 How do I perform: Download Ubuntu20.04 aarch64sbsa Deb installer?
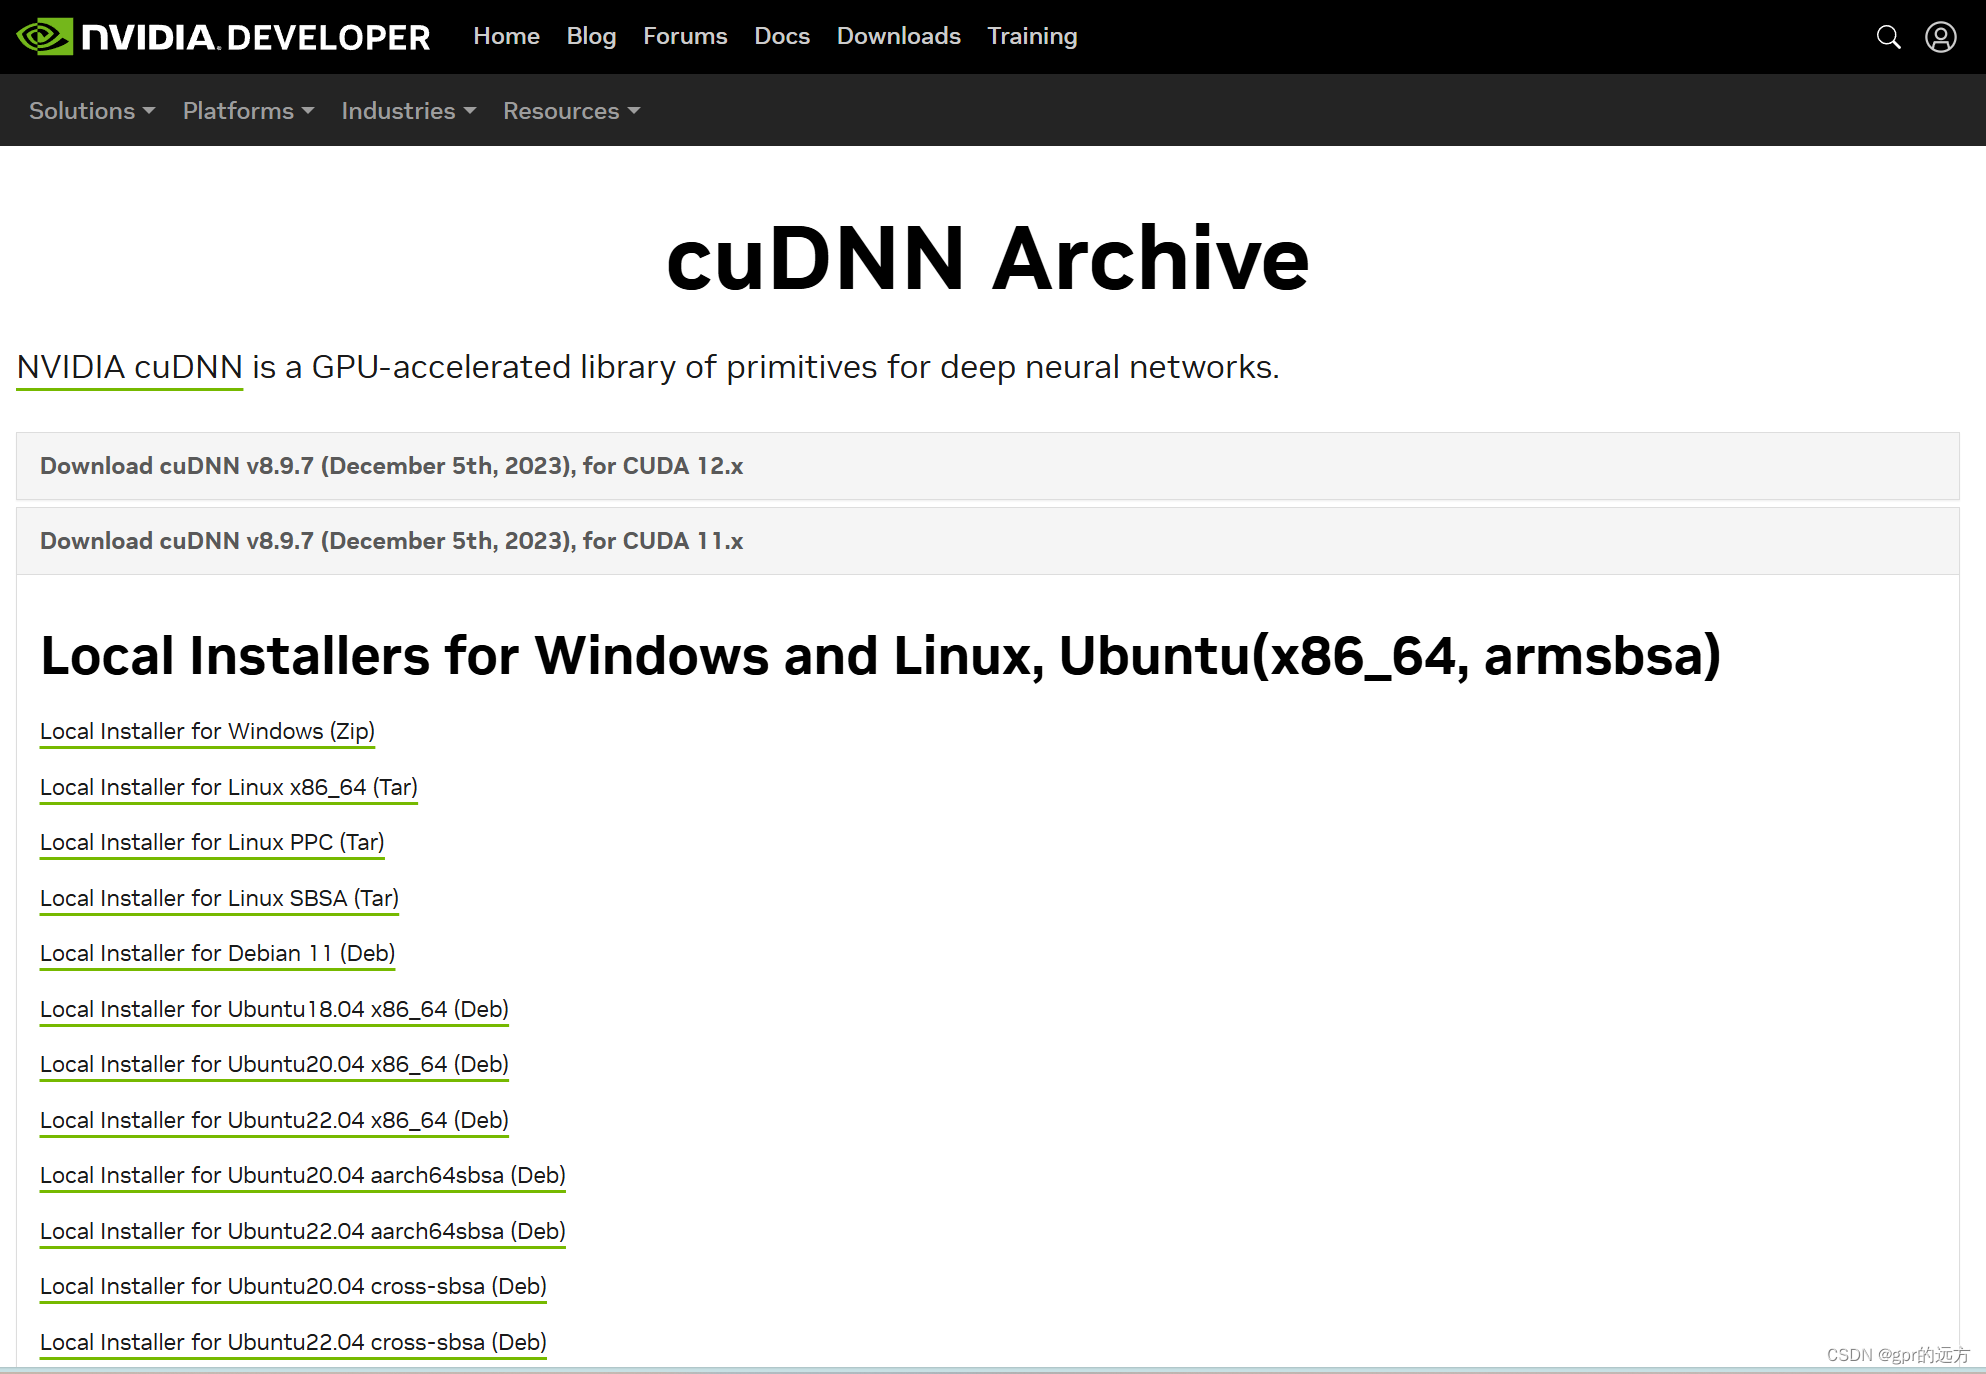(303, 1176)
